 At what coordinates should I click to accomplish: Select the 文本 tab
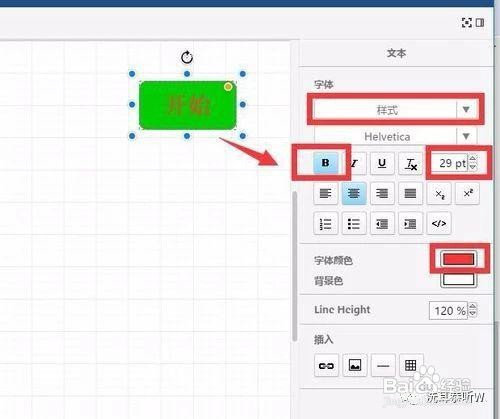[396, 53]
